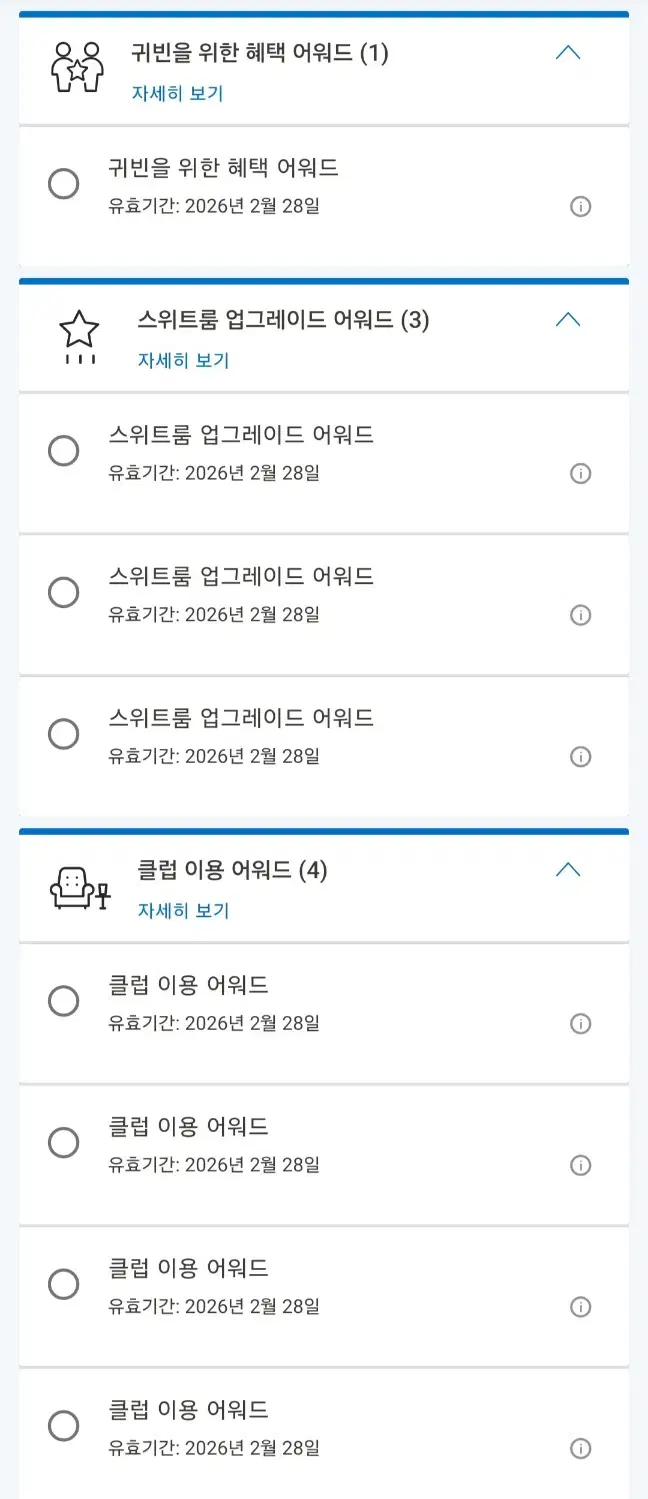648x1499 pixels.
Task: Collapse the 스위트룸 업그레이드 어워드 (3) section
Action: [x=568, y=320]
